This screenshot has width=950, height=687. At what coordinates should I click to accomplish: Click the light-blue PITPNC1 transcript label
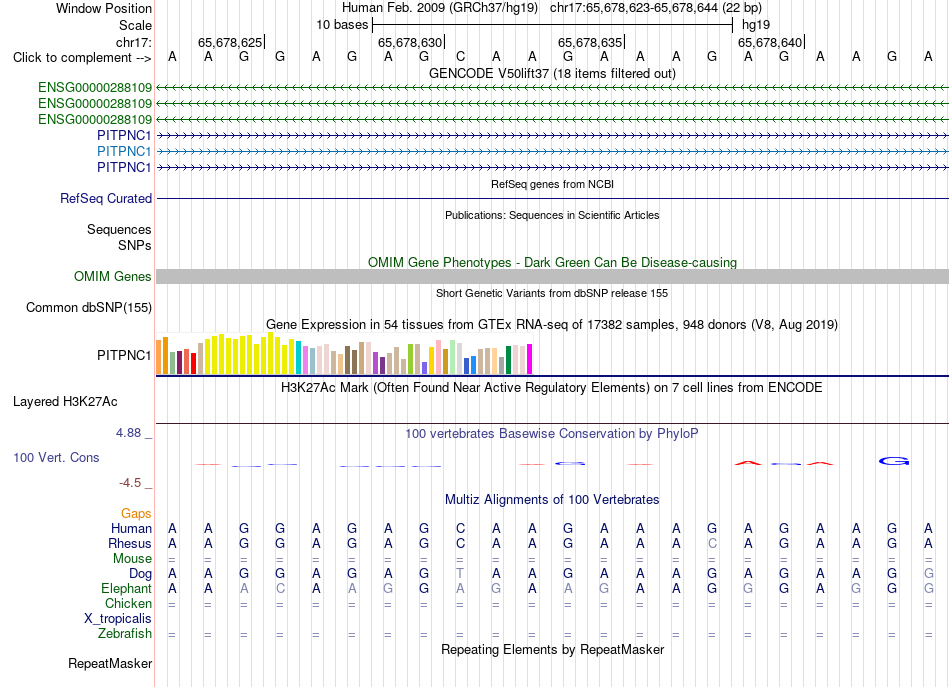click(124, 151)
